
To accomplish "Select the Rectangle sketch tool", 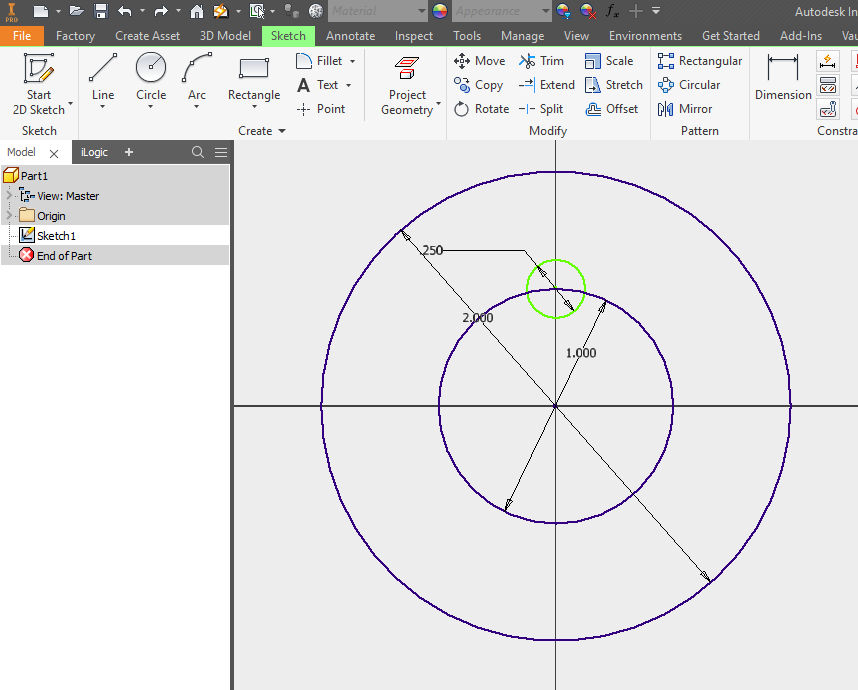I will click(x=254, y=77).
